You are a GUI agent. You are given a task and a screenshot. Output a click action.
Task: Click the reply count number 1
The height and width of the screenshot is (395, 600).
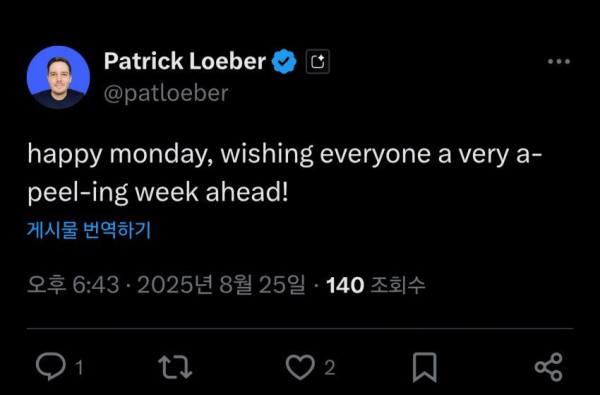(x=79, y=368)
